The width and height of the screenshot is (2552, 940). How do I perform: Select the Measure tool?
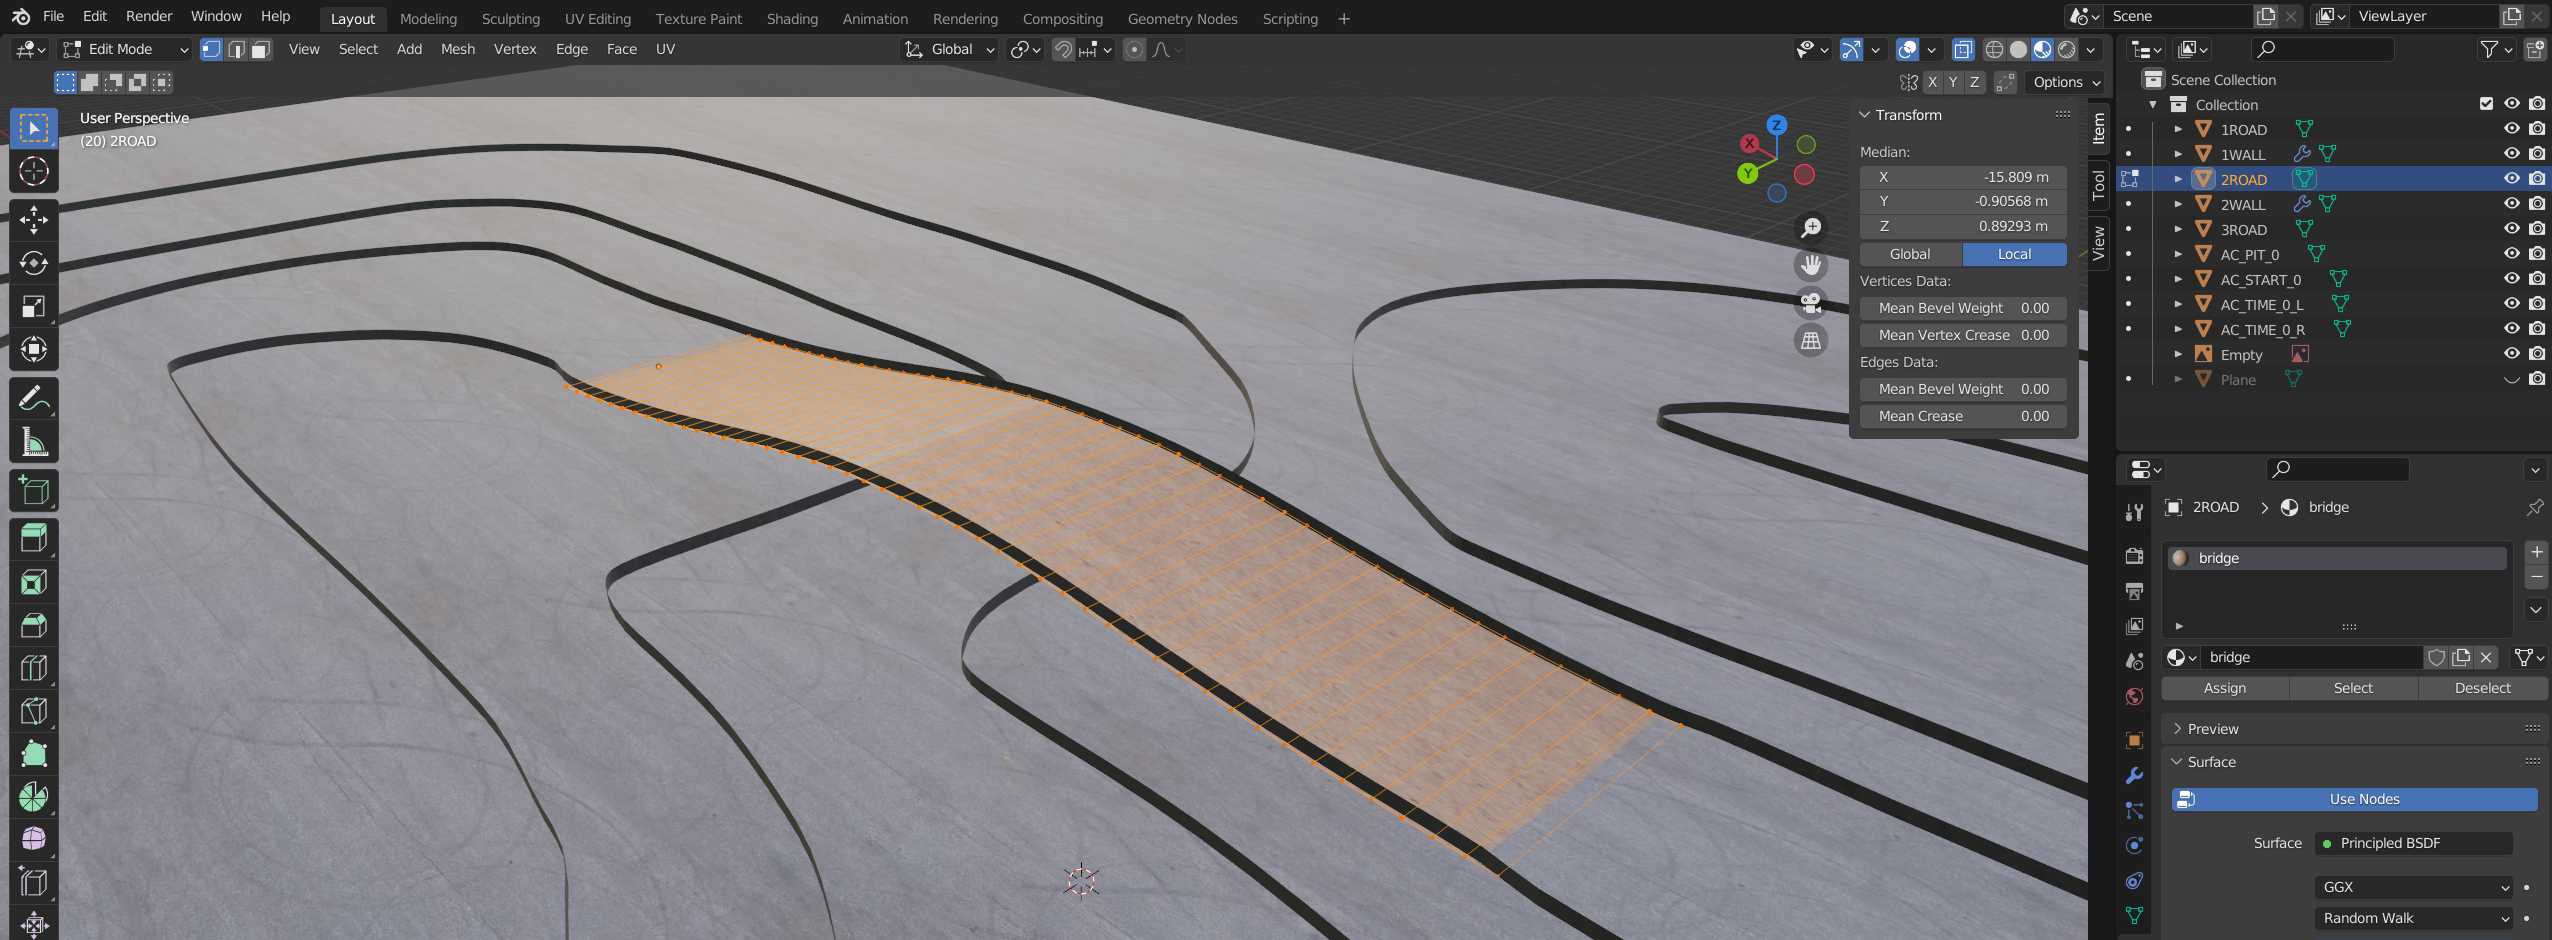coord(34,441)
